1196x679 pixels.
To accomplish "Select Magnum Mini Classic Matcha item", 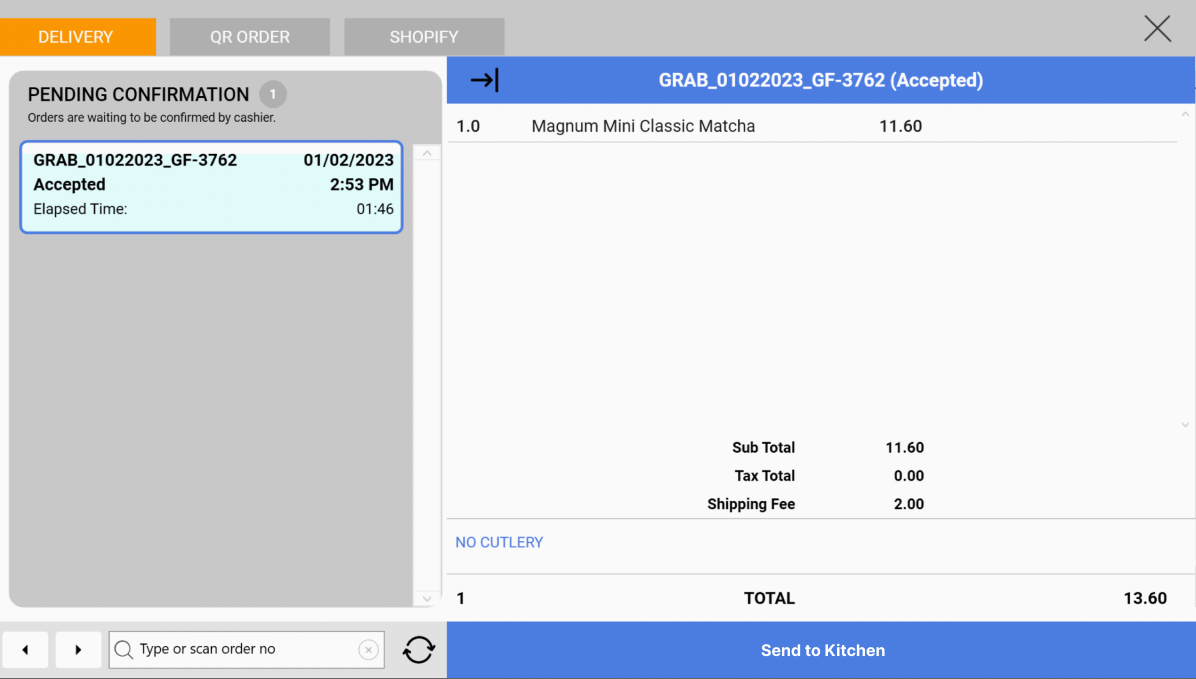I will [643, 126].
